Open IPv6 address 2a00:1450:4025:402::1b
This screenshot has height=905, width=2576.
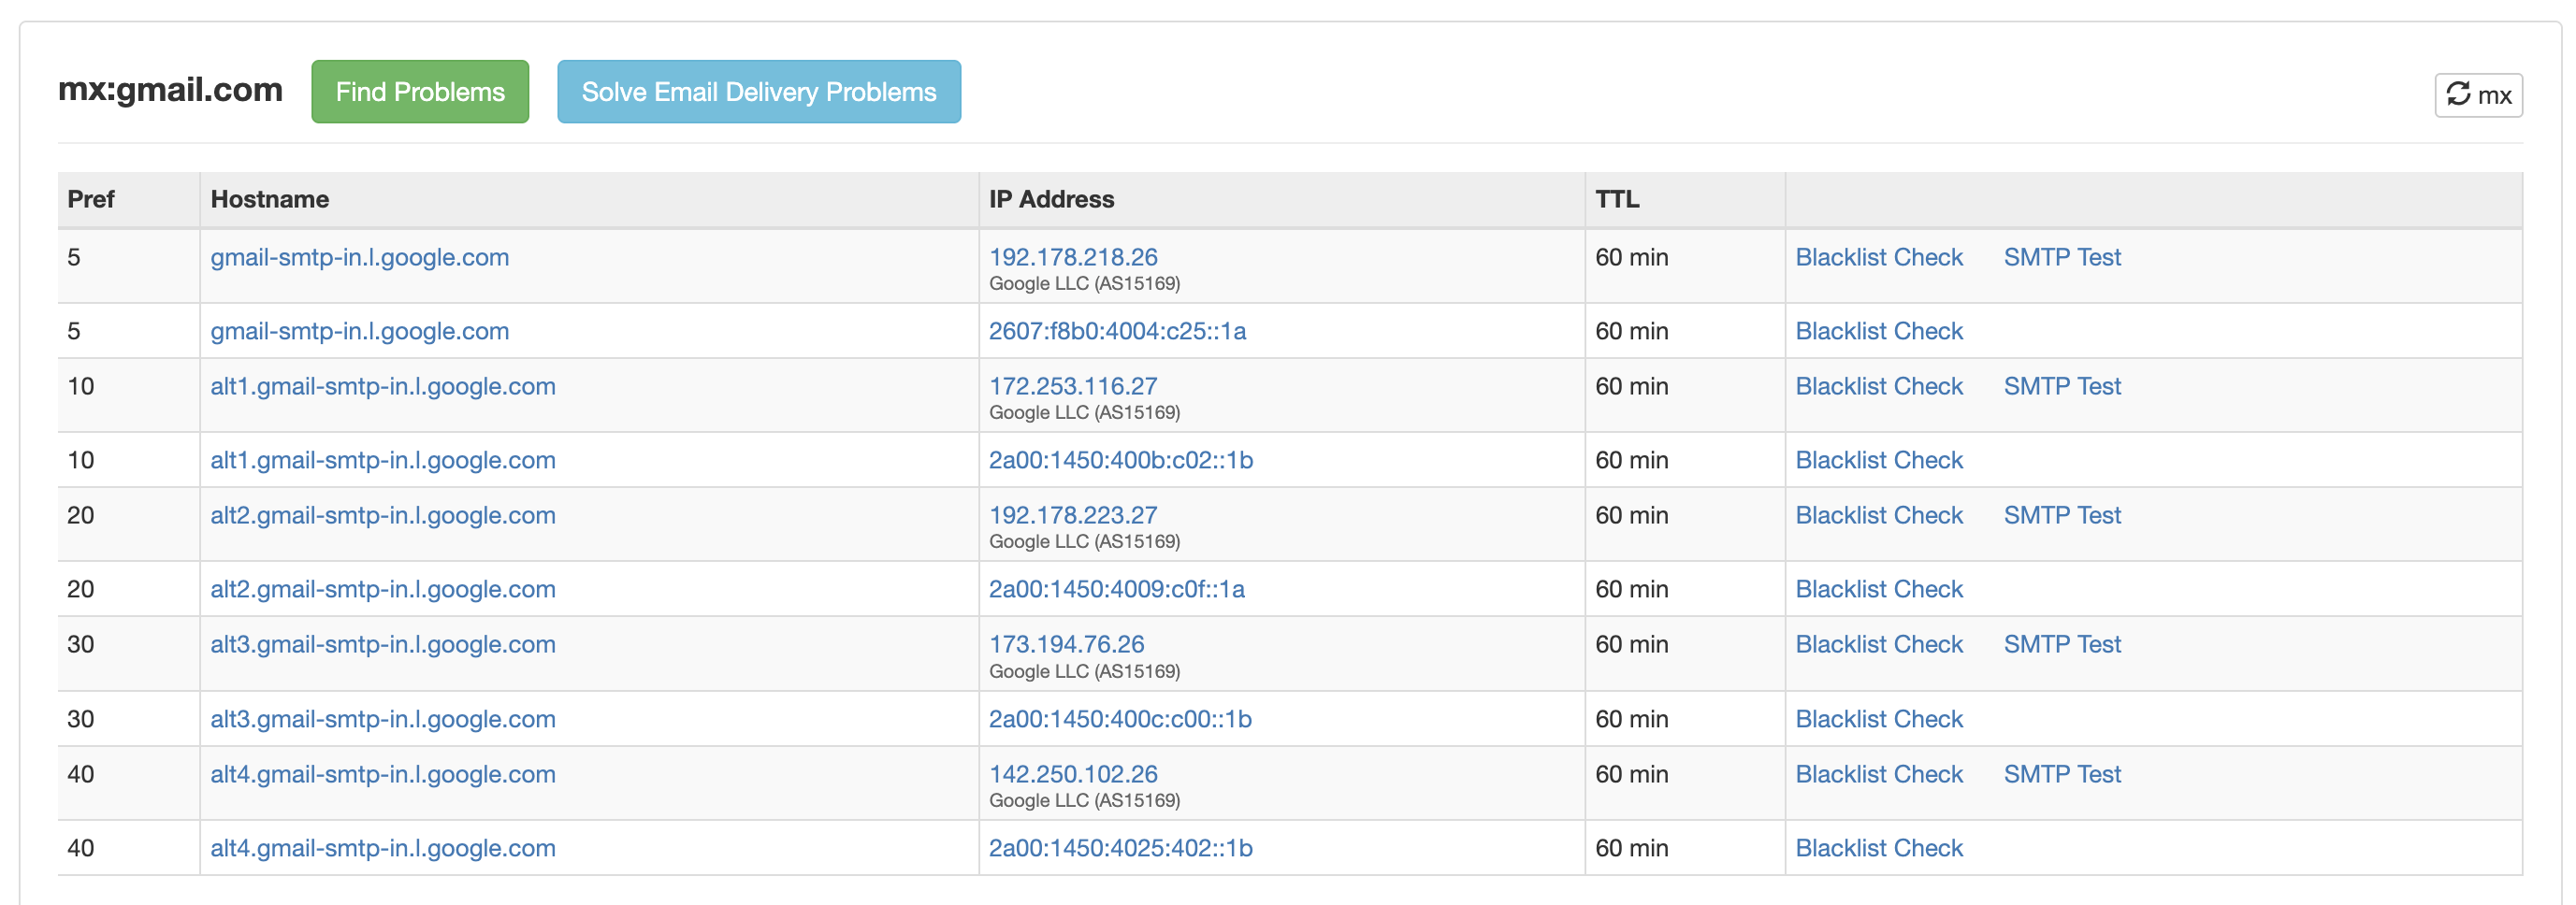tap(1119, 848)
